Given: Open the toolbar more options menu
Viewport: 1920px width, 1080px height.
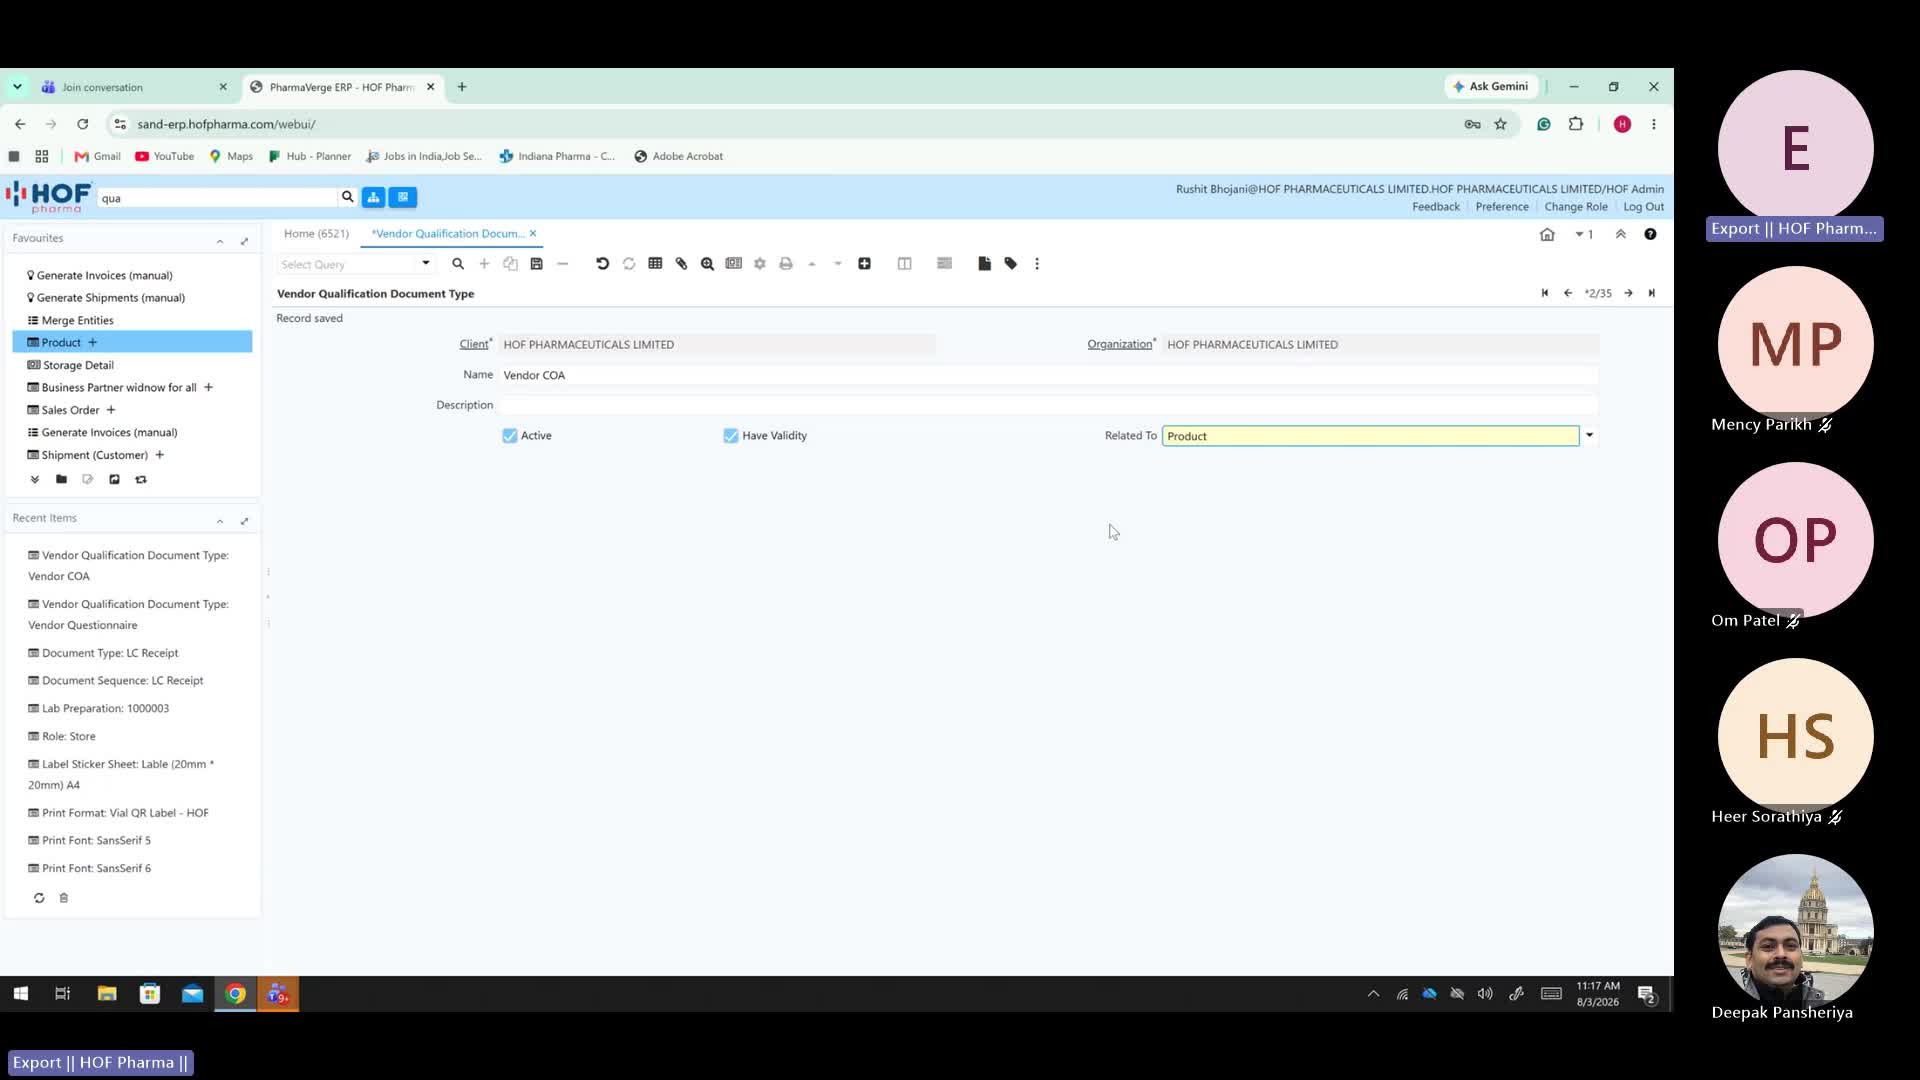Looking at the screenshot, I should point(1037,264).
